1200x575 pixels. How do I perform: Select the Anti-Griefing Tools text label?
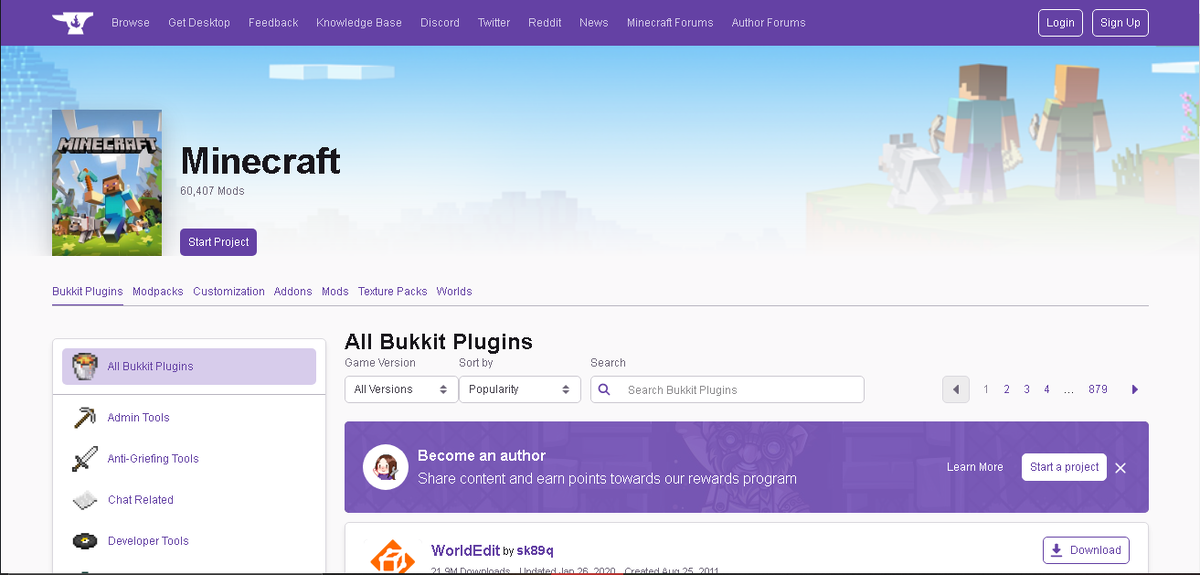pos(153,458)
